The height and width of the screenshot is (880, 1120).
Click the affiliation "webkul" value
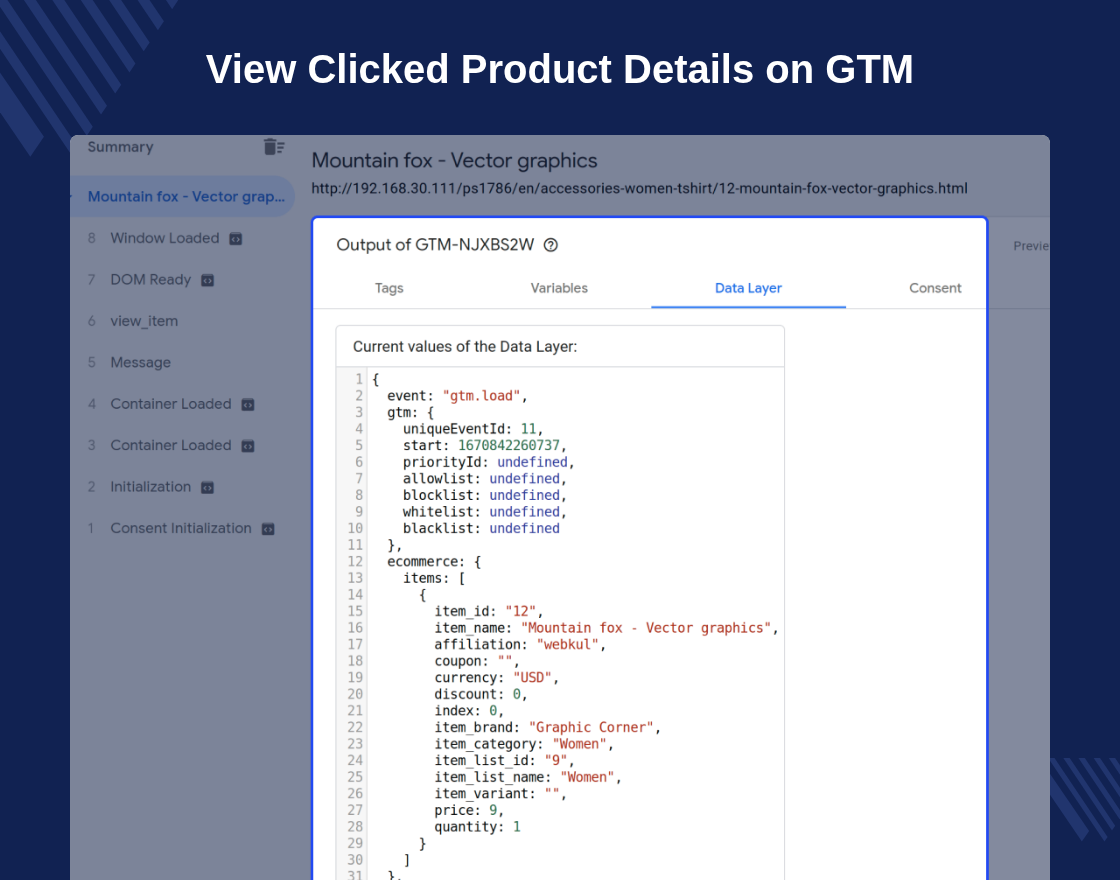tap(568, 644)
